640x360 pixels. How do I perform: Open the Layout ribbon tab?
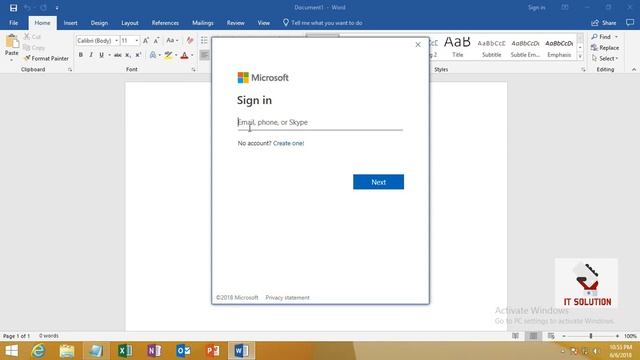point(130,23)
